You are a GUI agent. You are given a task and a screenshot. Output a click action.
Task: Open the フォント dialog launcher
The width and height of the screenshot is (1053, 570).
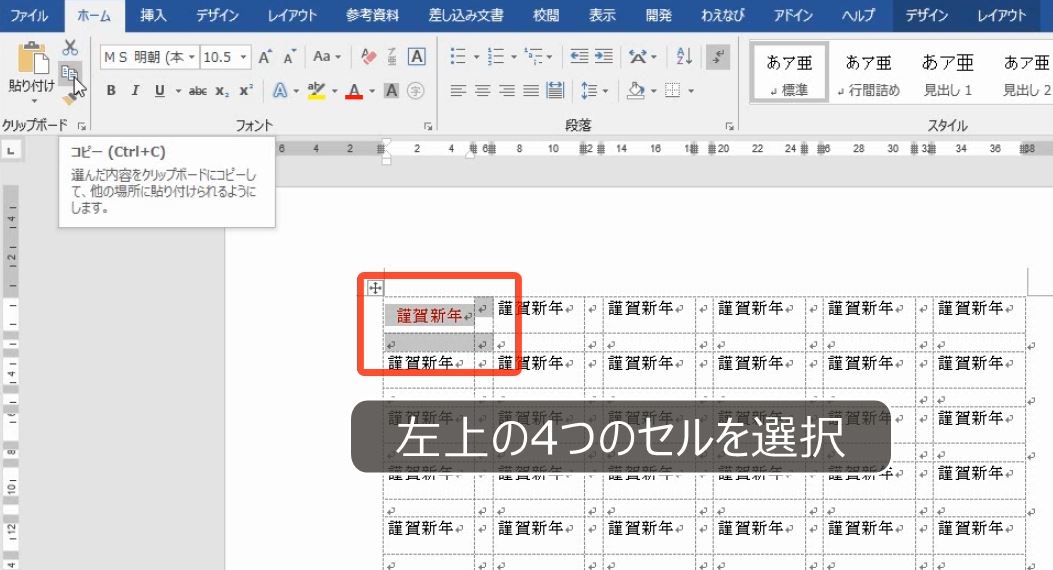point(428,126)
